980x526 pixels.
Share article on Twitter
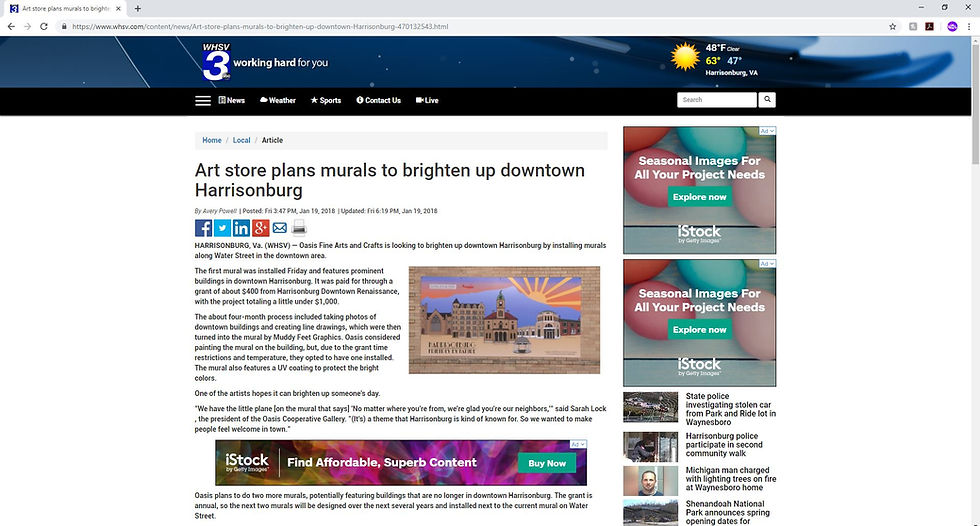[x=222, y=228]
